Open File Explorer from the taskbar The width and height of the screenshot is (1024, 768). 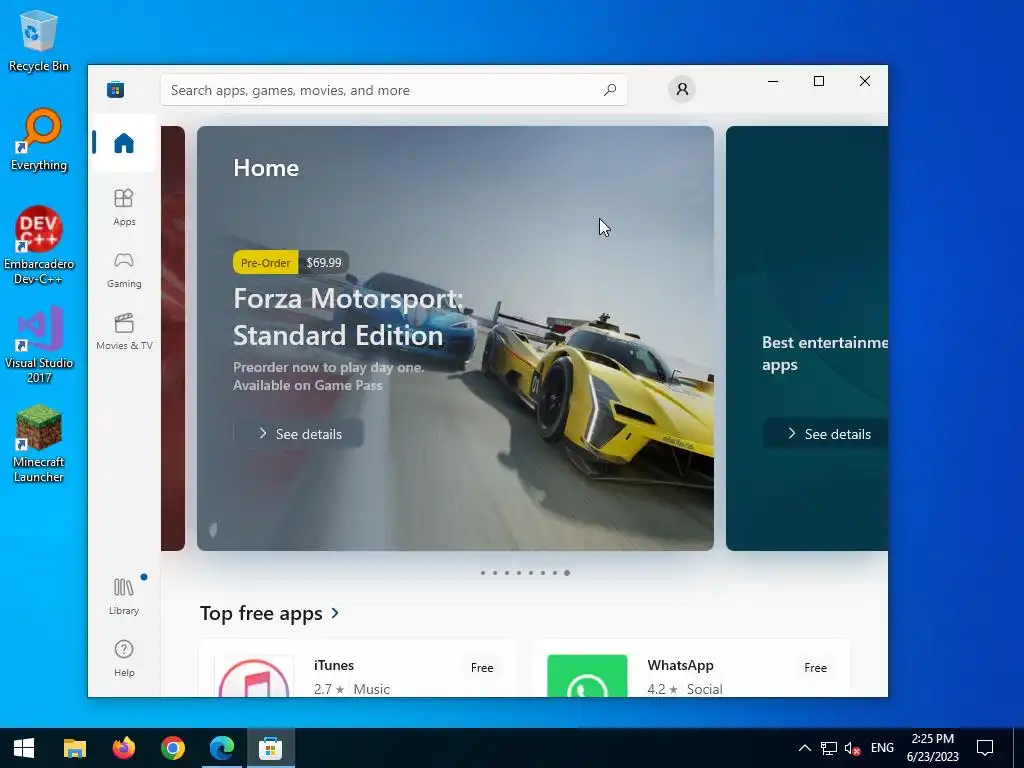coord(74,748)
